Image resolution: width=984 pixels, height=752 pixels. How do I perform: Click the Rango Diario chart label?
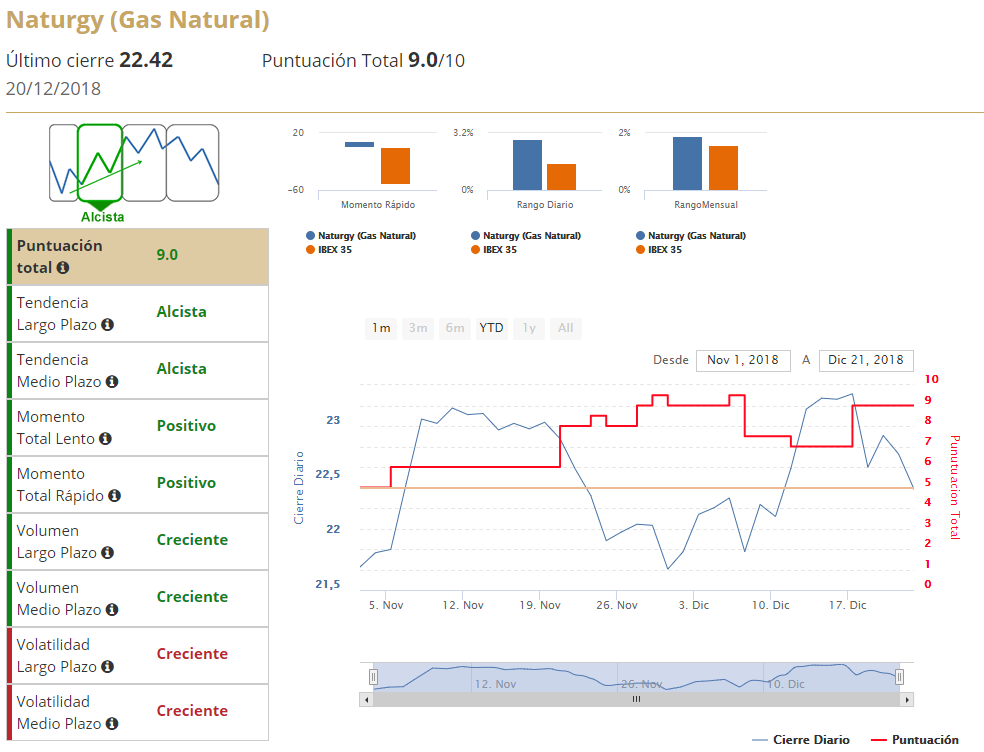coord(545,205)
